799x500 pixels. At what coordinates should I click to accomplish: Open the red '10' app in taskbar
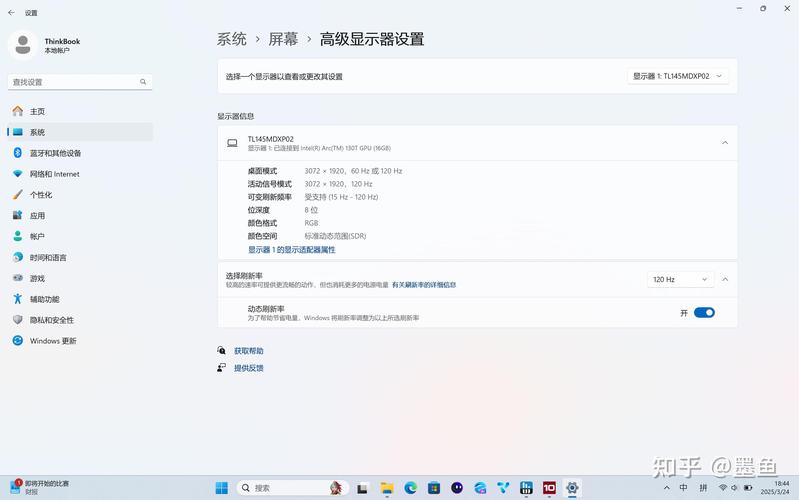549,488
